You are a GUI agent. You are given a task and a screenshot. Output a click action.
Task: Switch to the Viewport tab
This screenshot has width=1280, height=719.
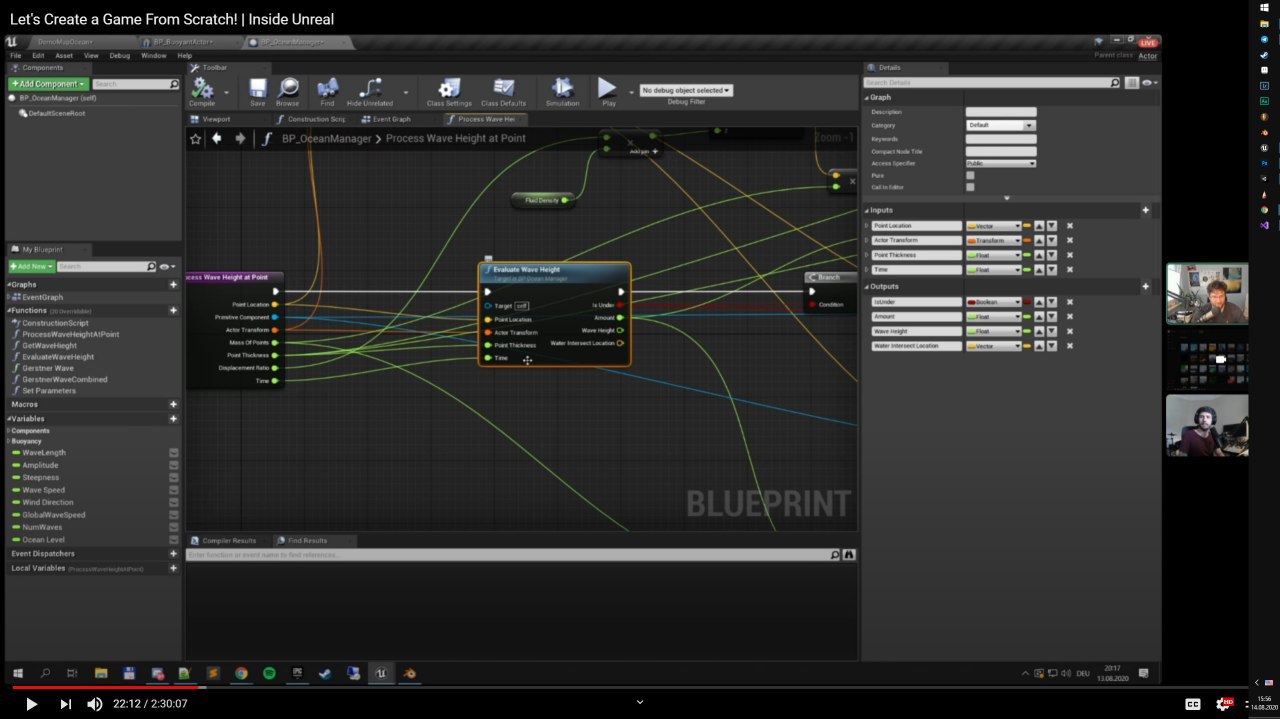(x=216, y=119)
